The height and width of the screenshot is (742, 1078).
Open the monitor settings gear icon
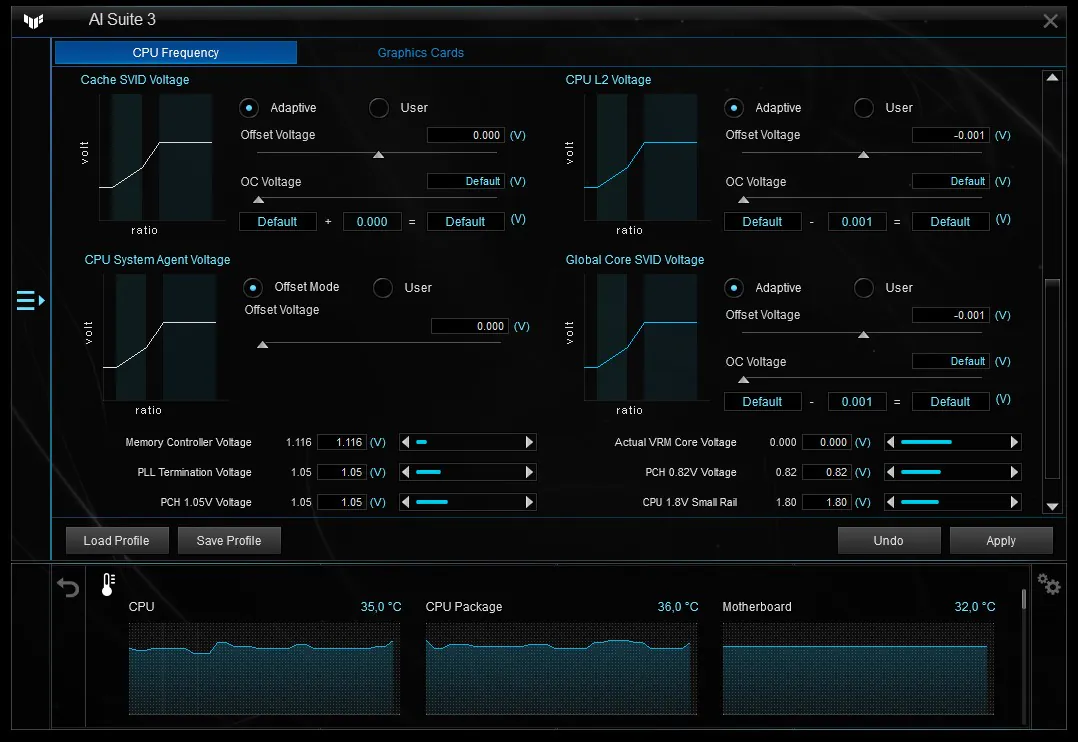tap(1048, 585)
